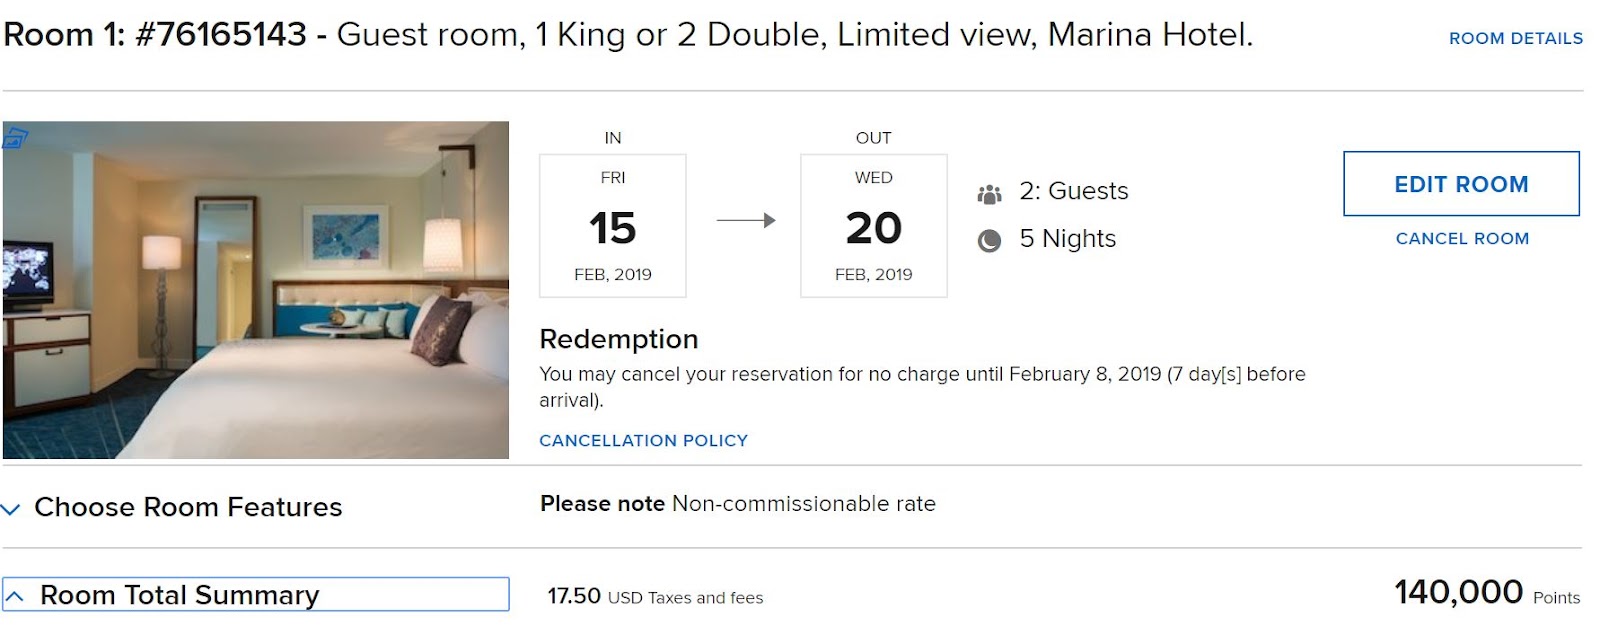
Task: Click the 140,000 Points total
Action: point(1486,593)
